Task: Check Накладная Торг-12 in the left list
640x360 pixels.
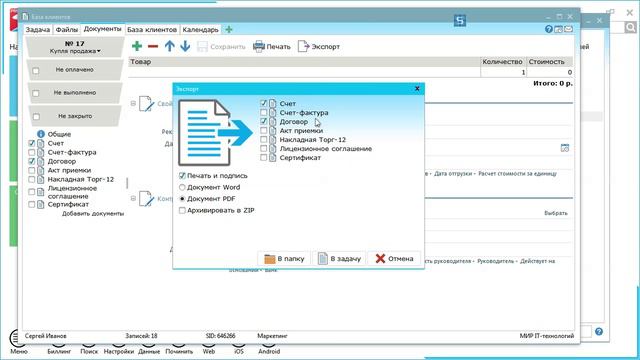Action: pos(32,179)
